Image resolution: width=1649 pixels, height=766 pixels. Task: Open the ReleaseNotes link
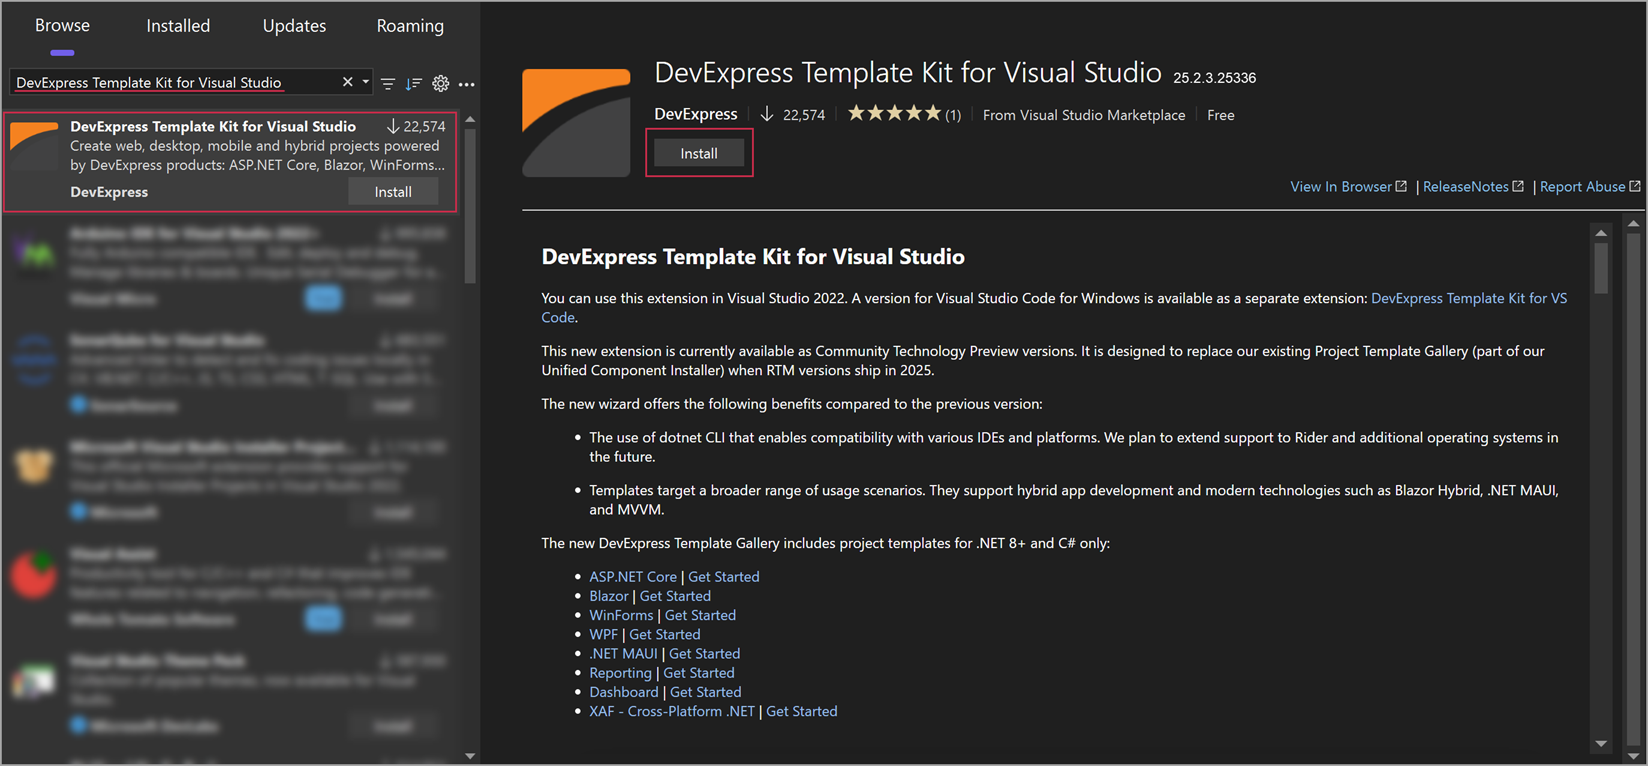(x=1473, y=187)
